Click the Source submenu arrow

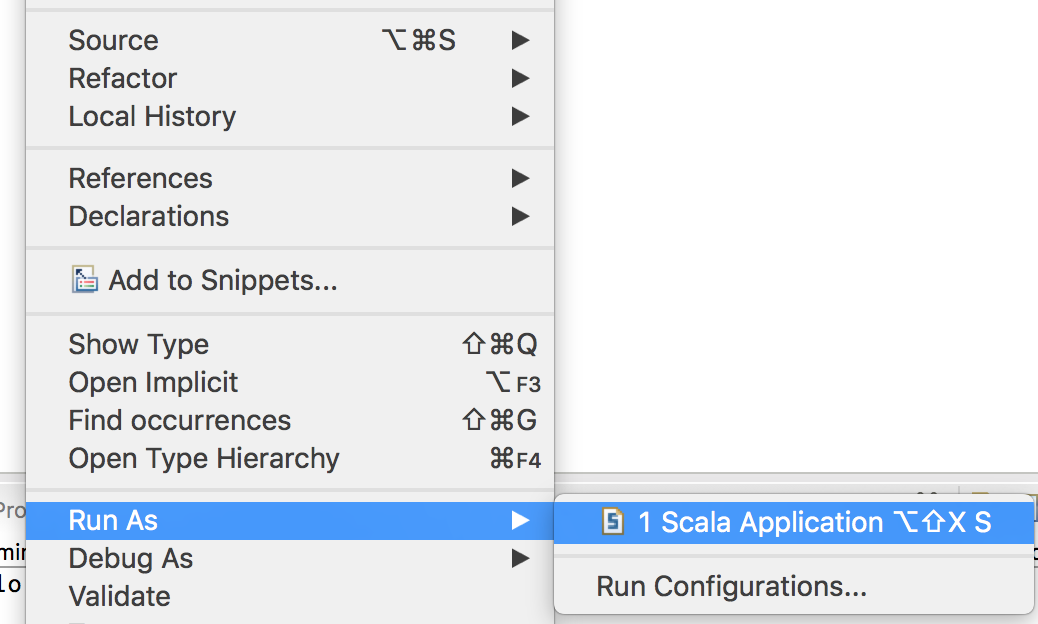click(520, 40)
